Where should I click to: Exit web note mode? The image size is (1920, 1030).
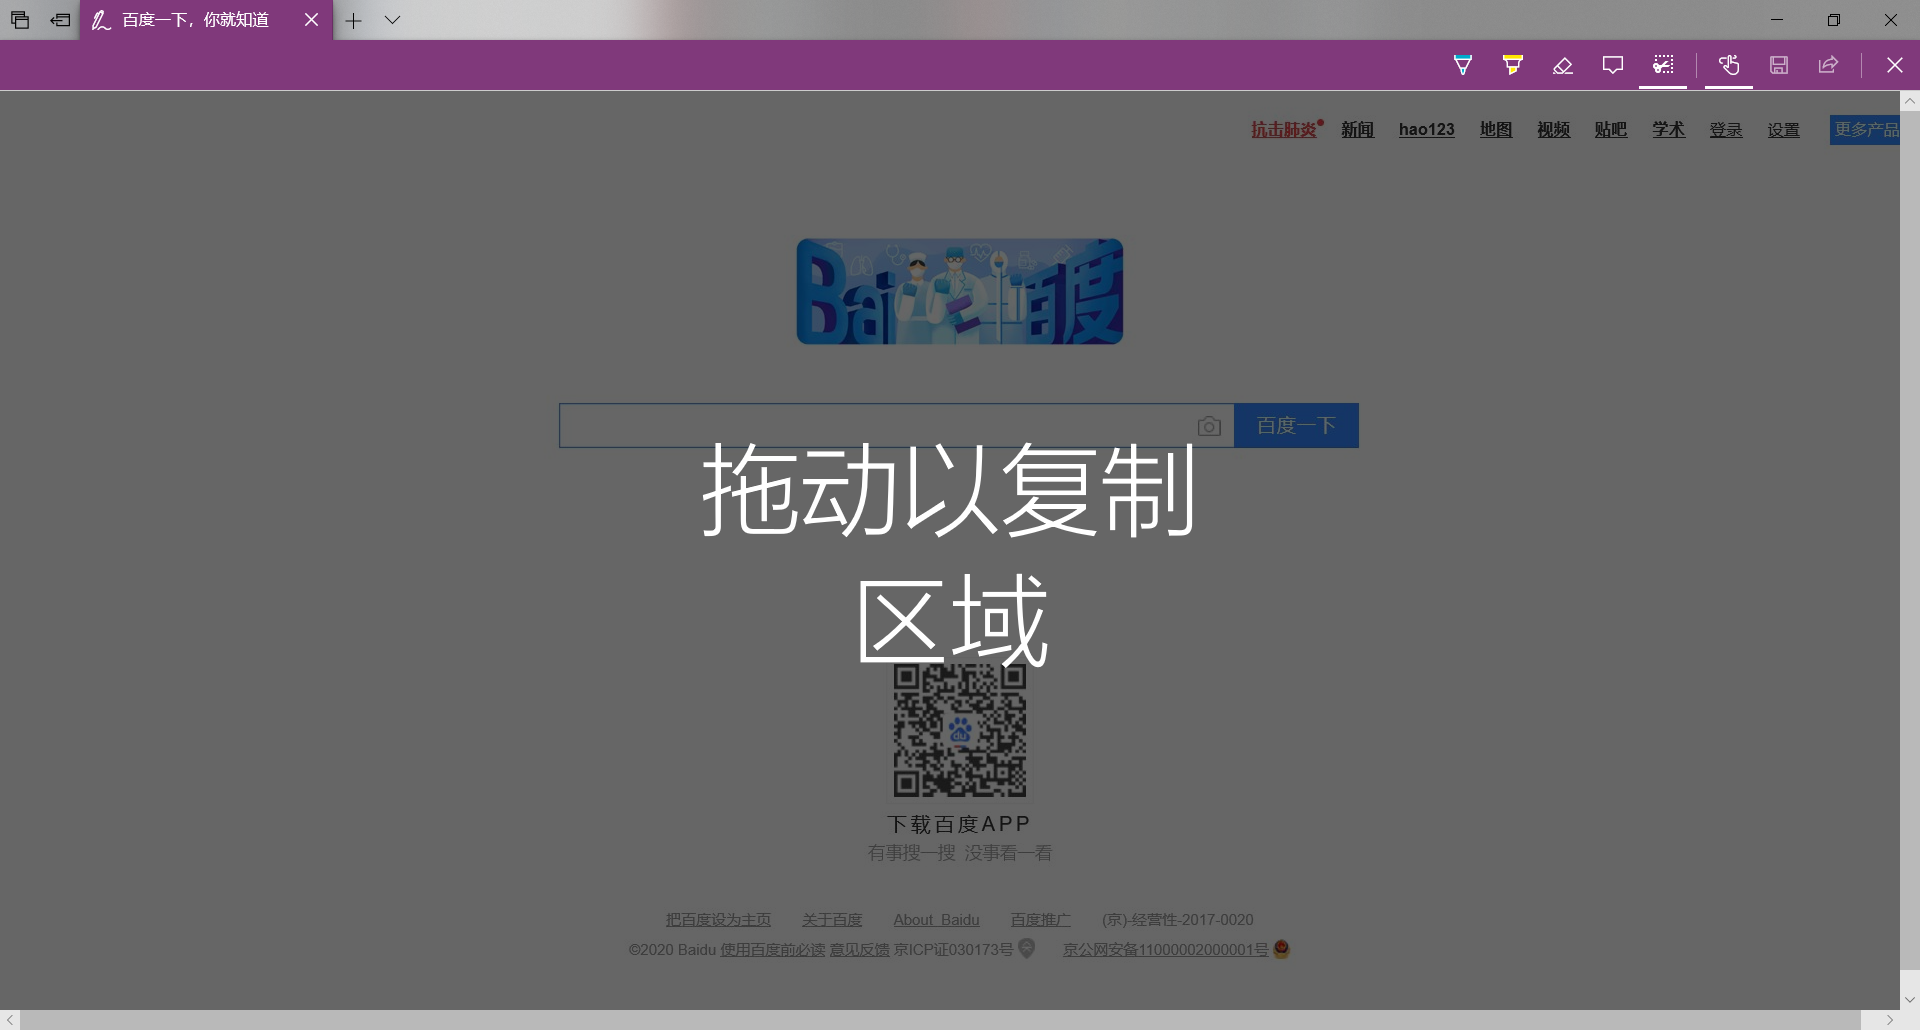click(x=1894, y=65)
